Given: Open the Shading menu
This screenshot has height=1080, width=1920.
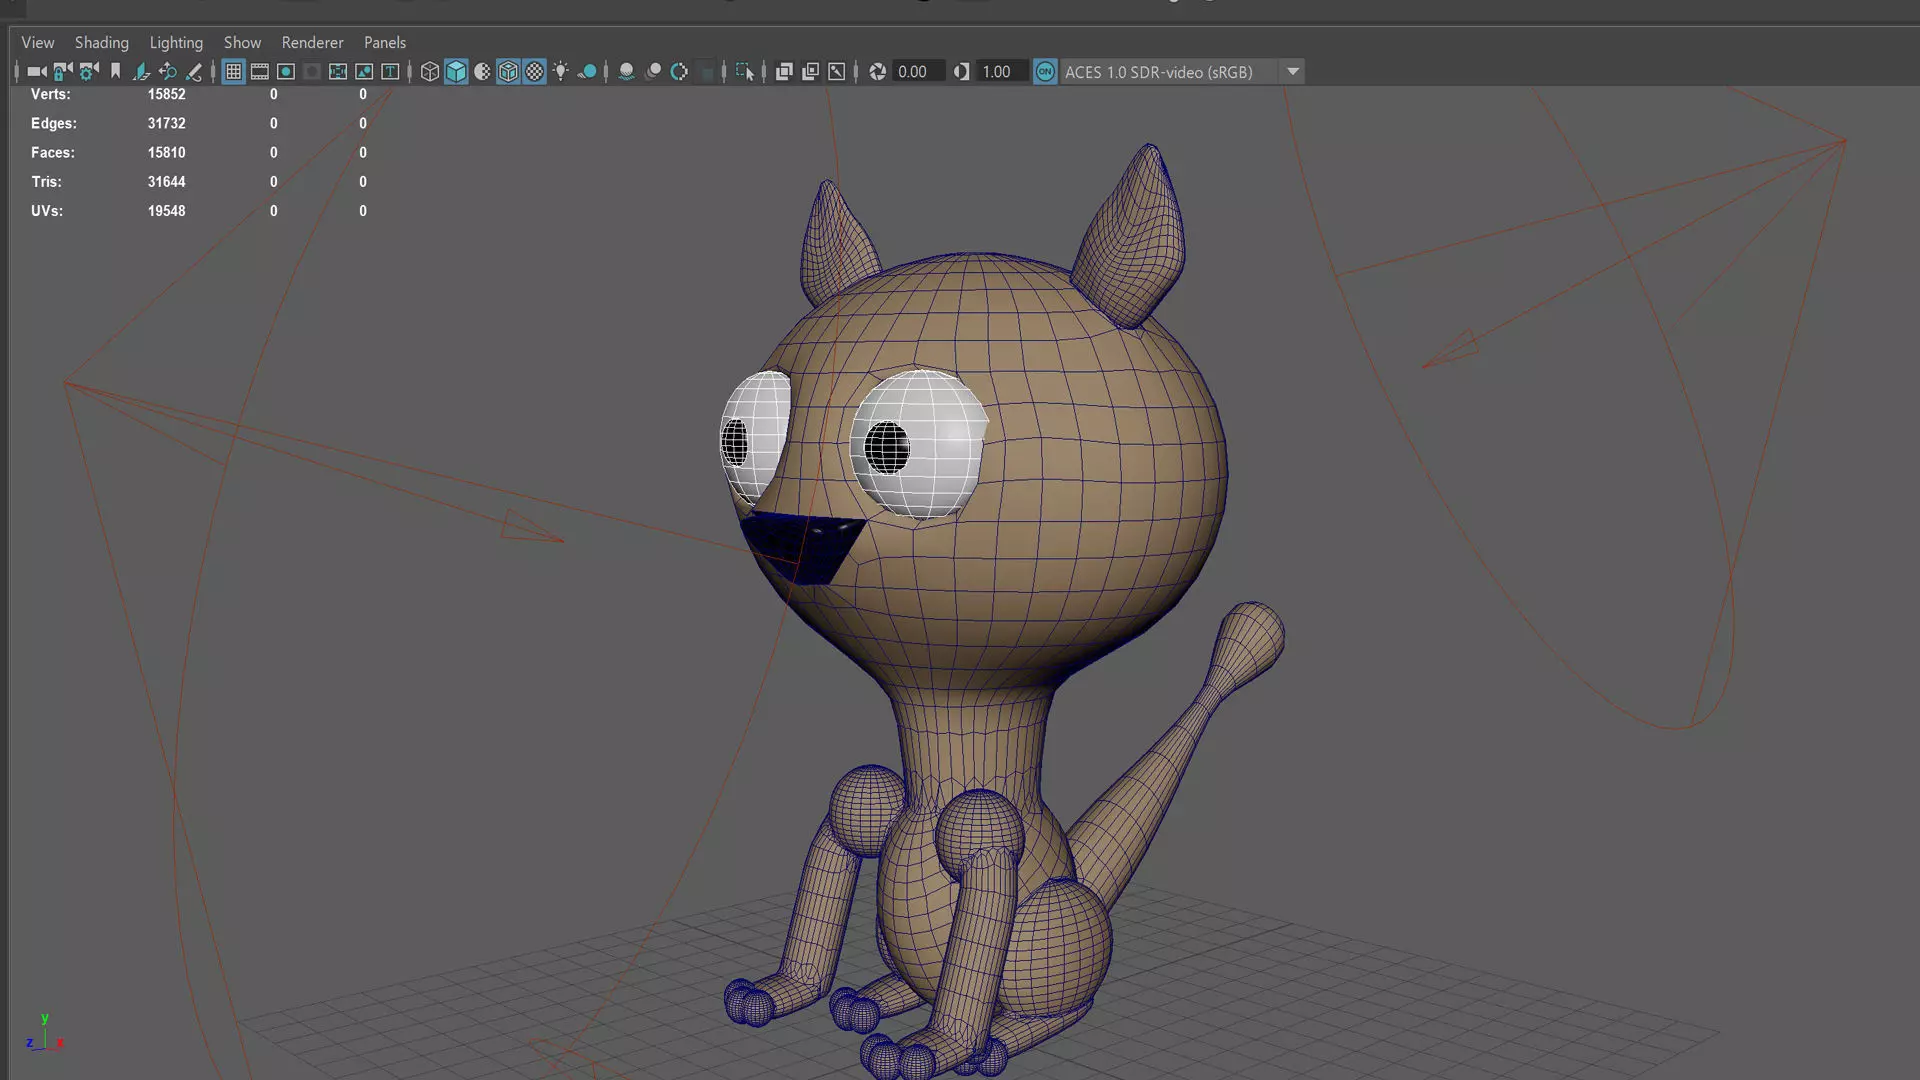Looking at the screenshot, I should tap(102, 43).
